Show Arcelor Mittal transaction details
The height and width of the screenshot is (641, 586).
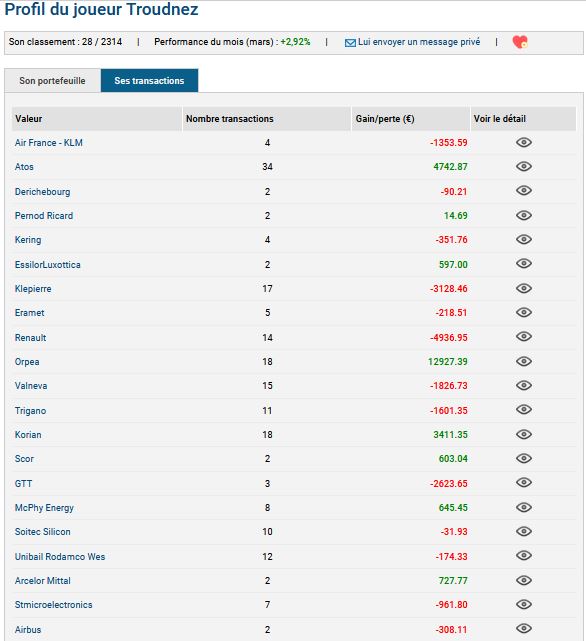tap(523, 580)
